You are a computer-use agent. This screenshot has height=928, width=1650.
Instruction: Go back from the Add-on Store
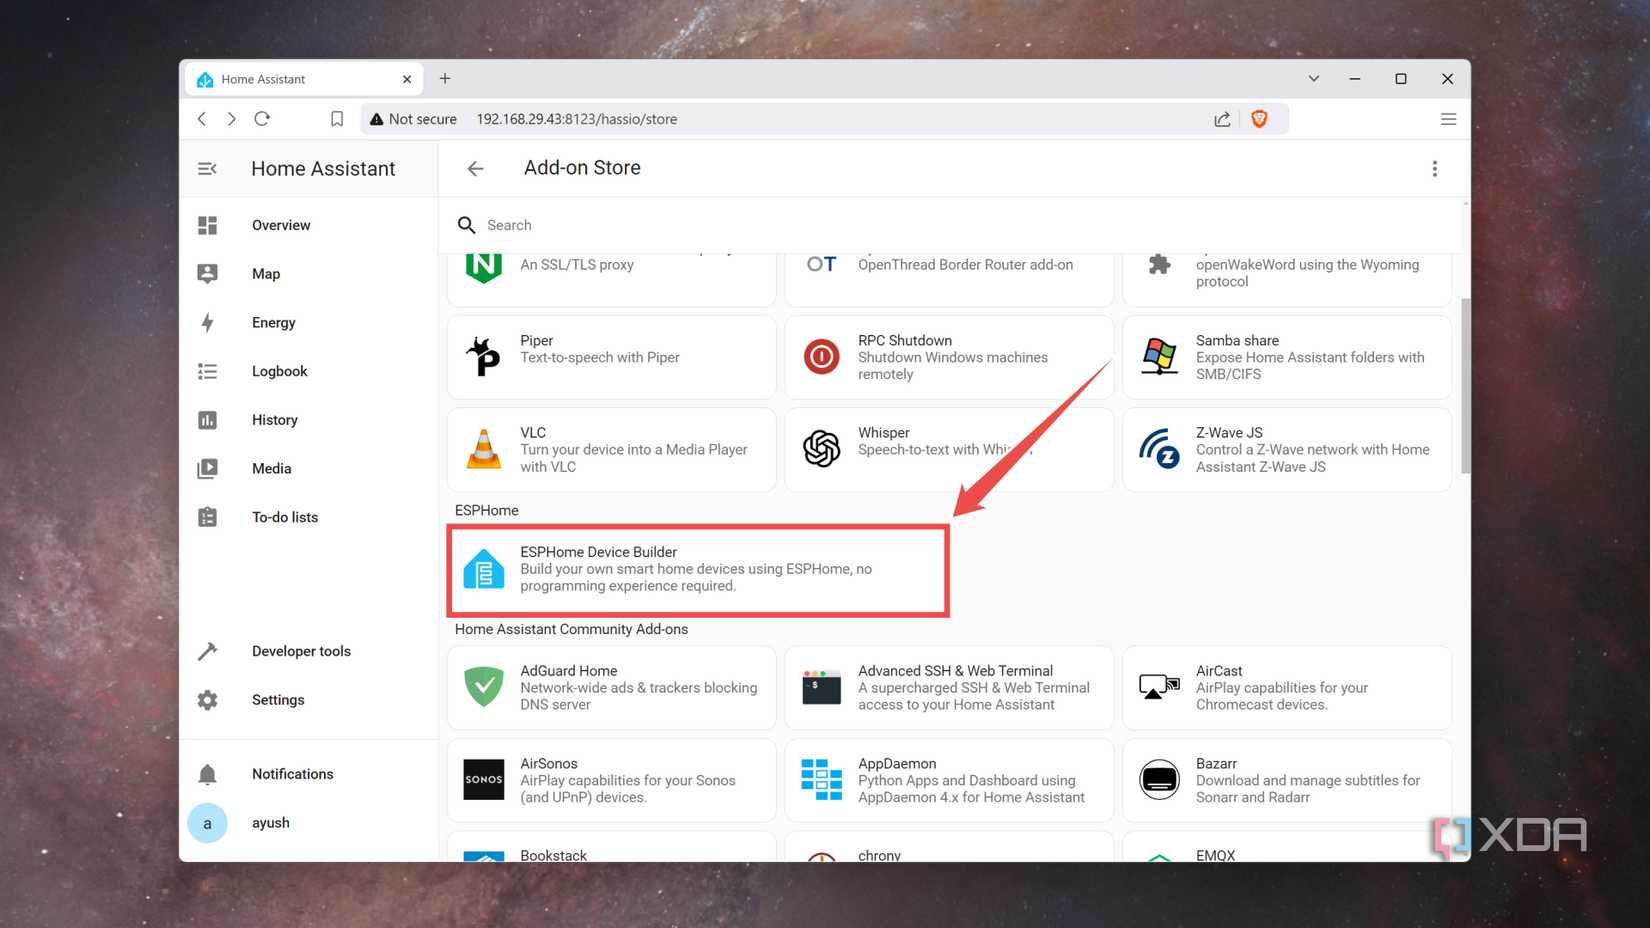tap(475, 168)
